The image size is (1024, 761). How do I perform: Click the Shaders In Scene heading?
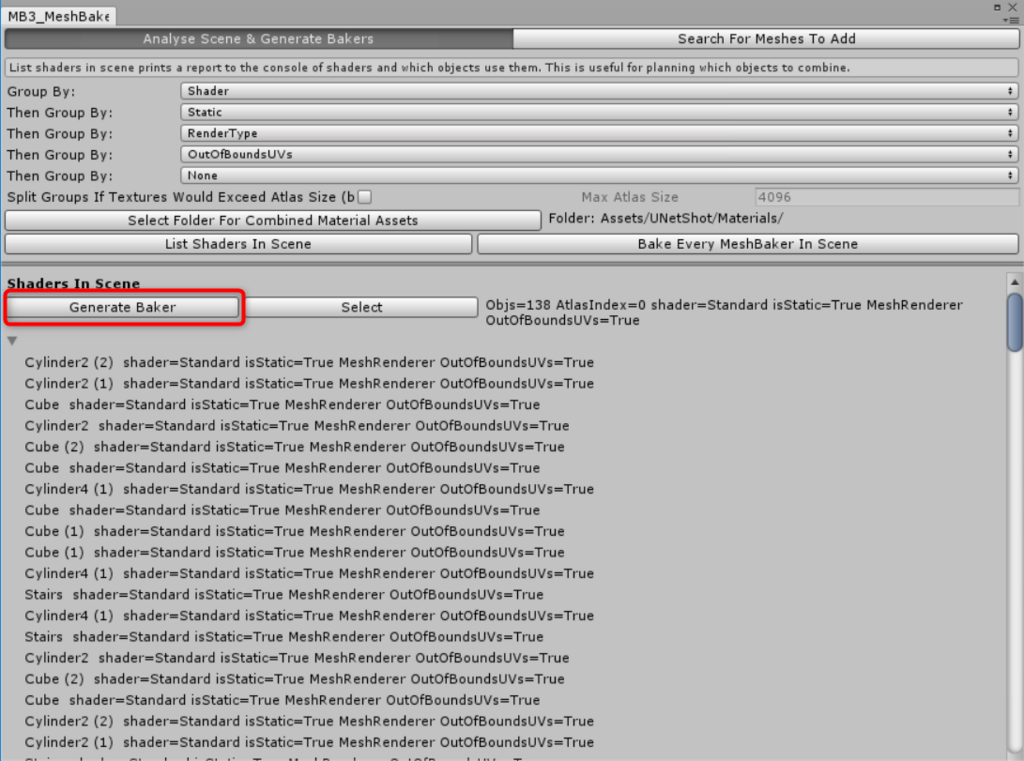click(x=73, y=283)
